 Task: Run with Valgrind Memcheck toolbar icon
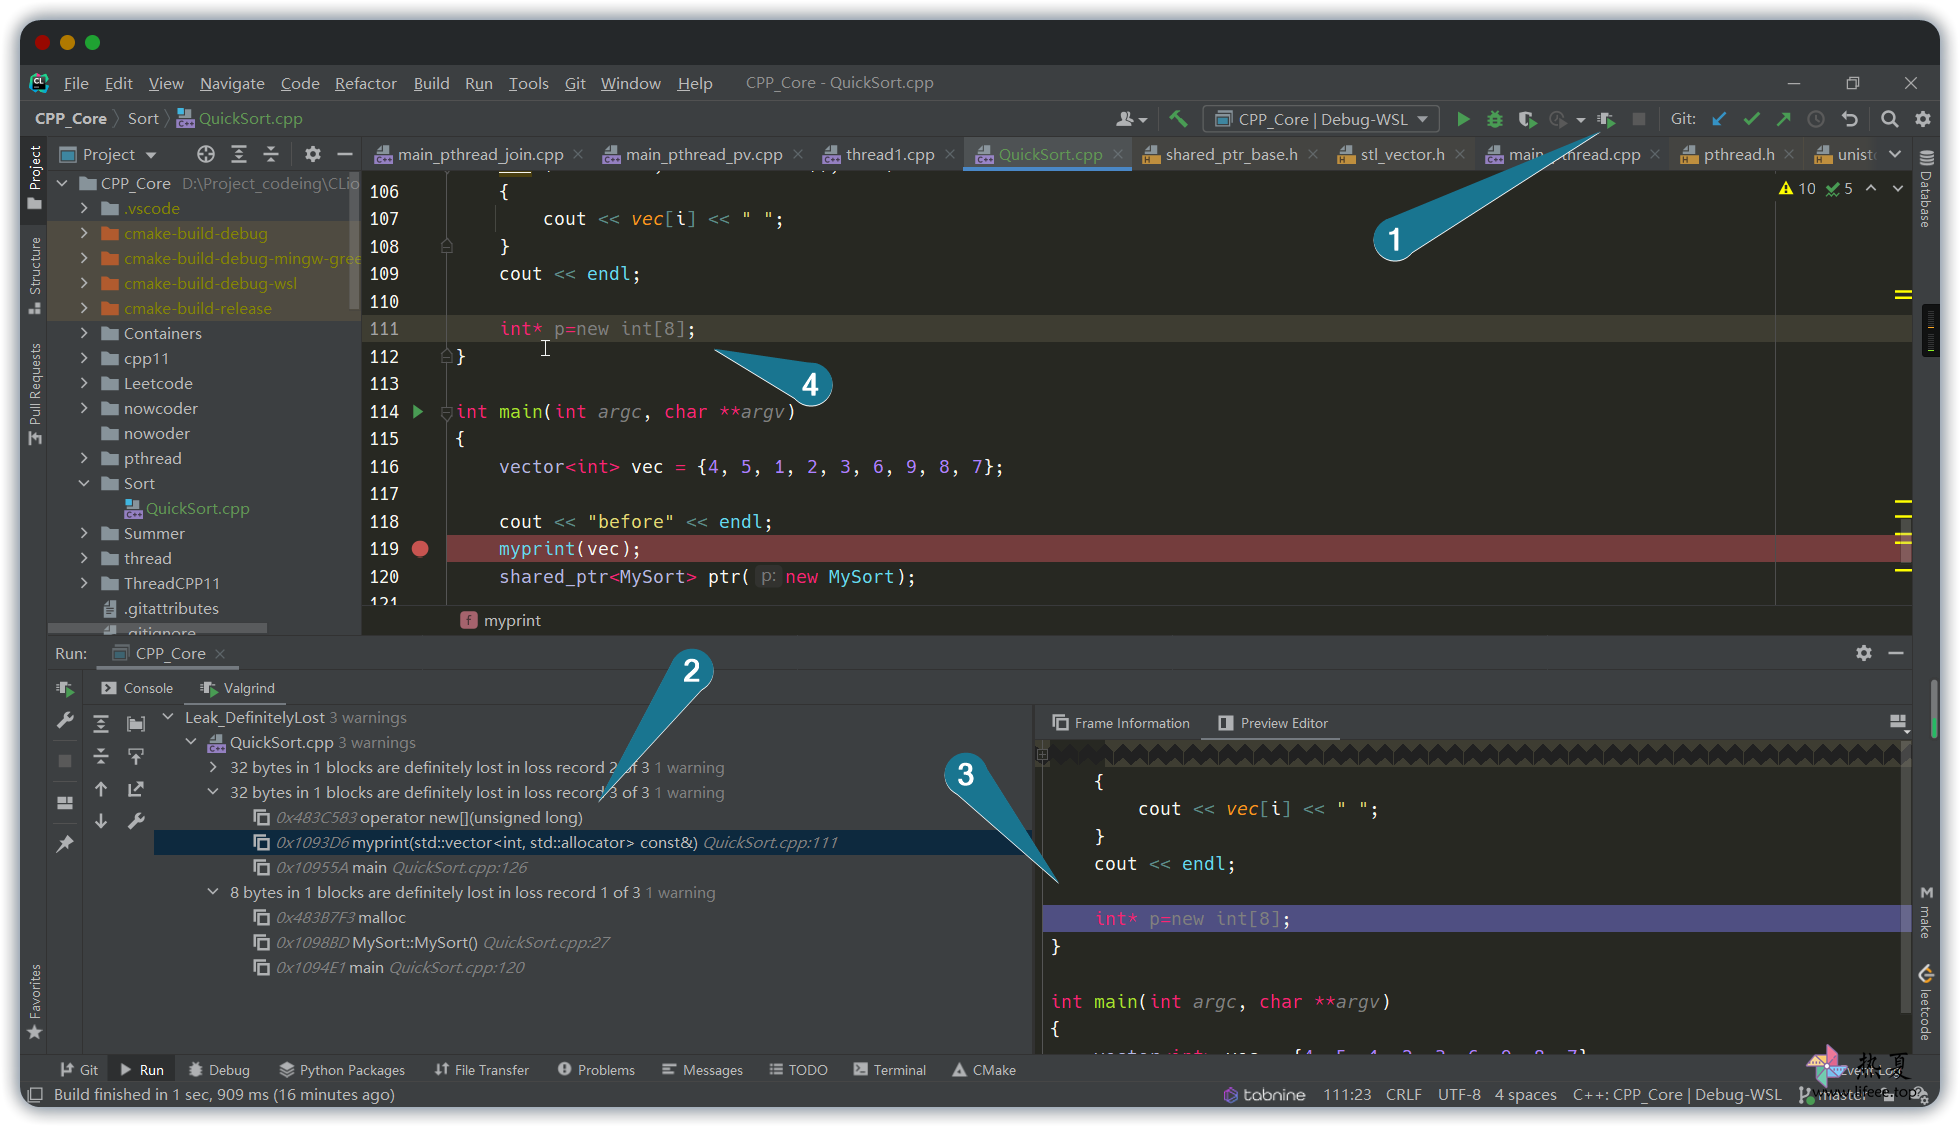click(x=1607, y=119)
